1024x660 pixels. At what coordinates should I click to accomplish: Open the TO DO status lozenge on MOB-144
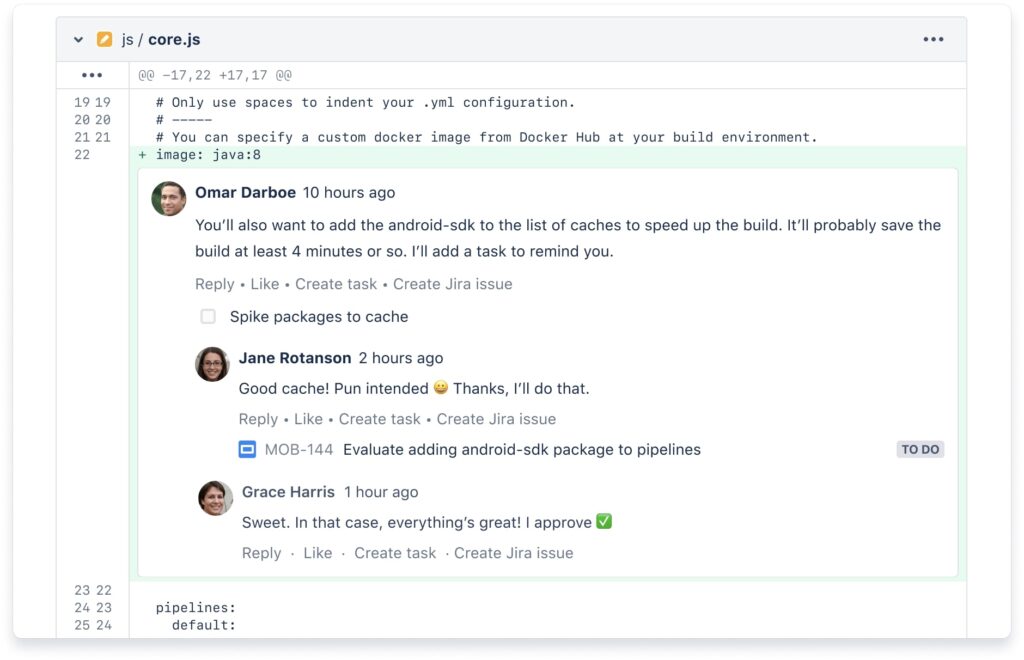click(919, 449)
